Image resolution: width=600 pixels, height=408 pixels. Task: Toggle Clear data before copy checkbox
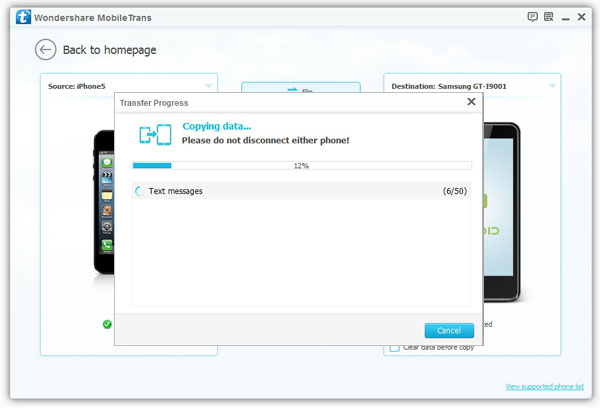(395, 348)
